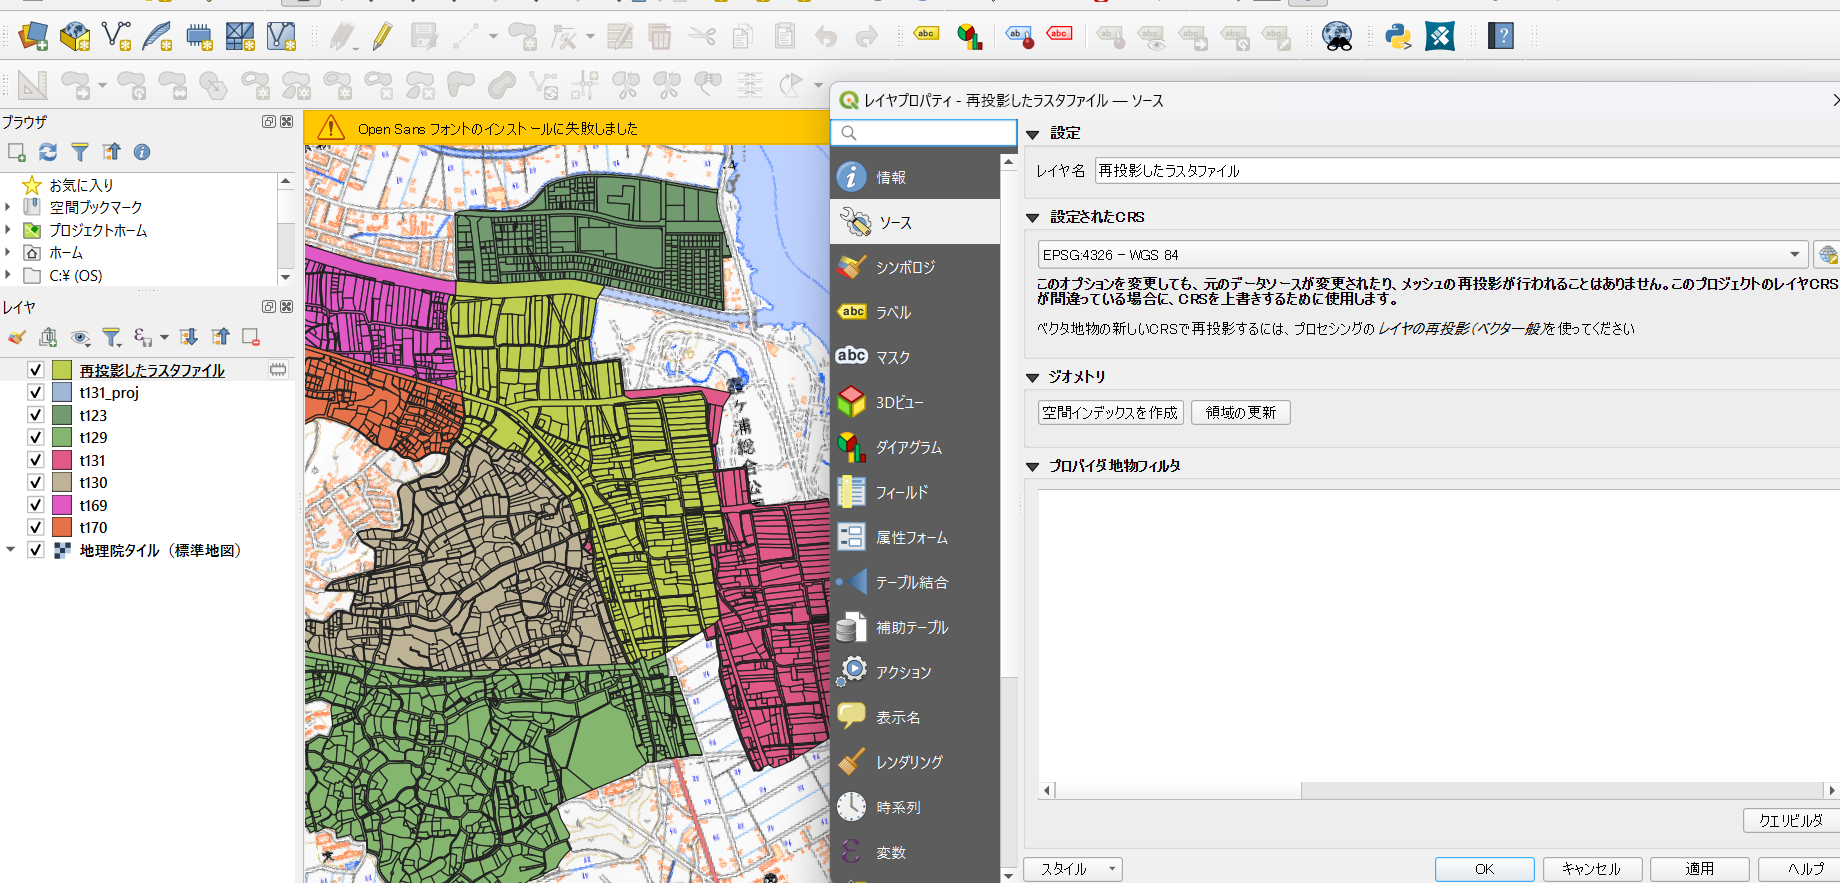
Task: Hide the t169 layer
Action: [x=35, y=505]
